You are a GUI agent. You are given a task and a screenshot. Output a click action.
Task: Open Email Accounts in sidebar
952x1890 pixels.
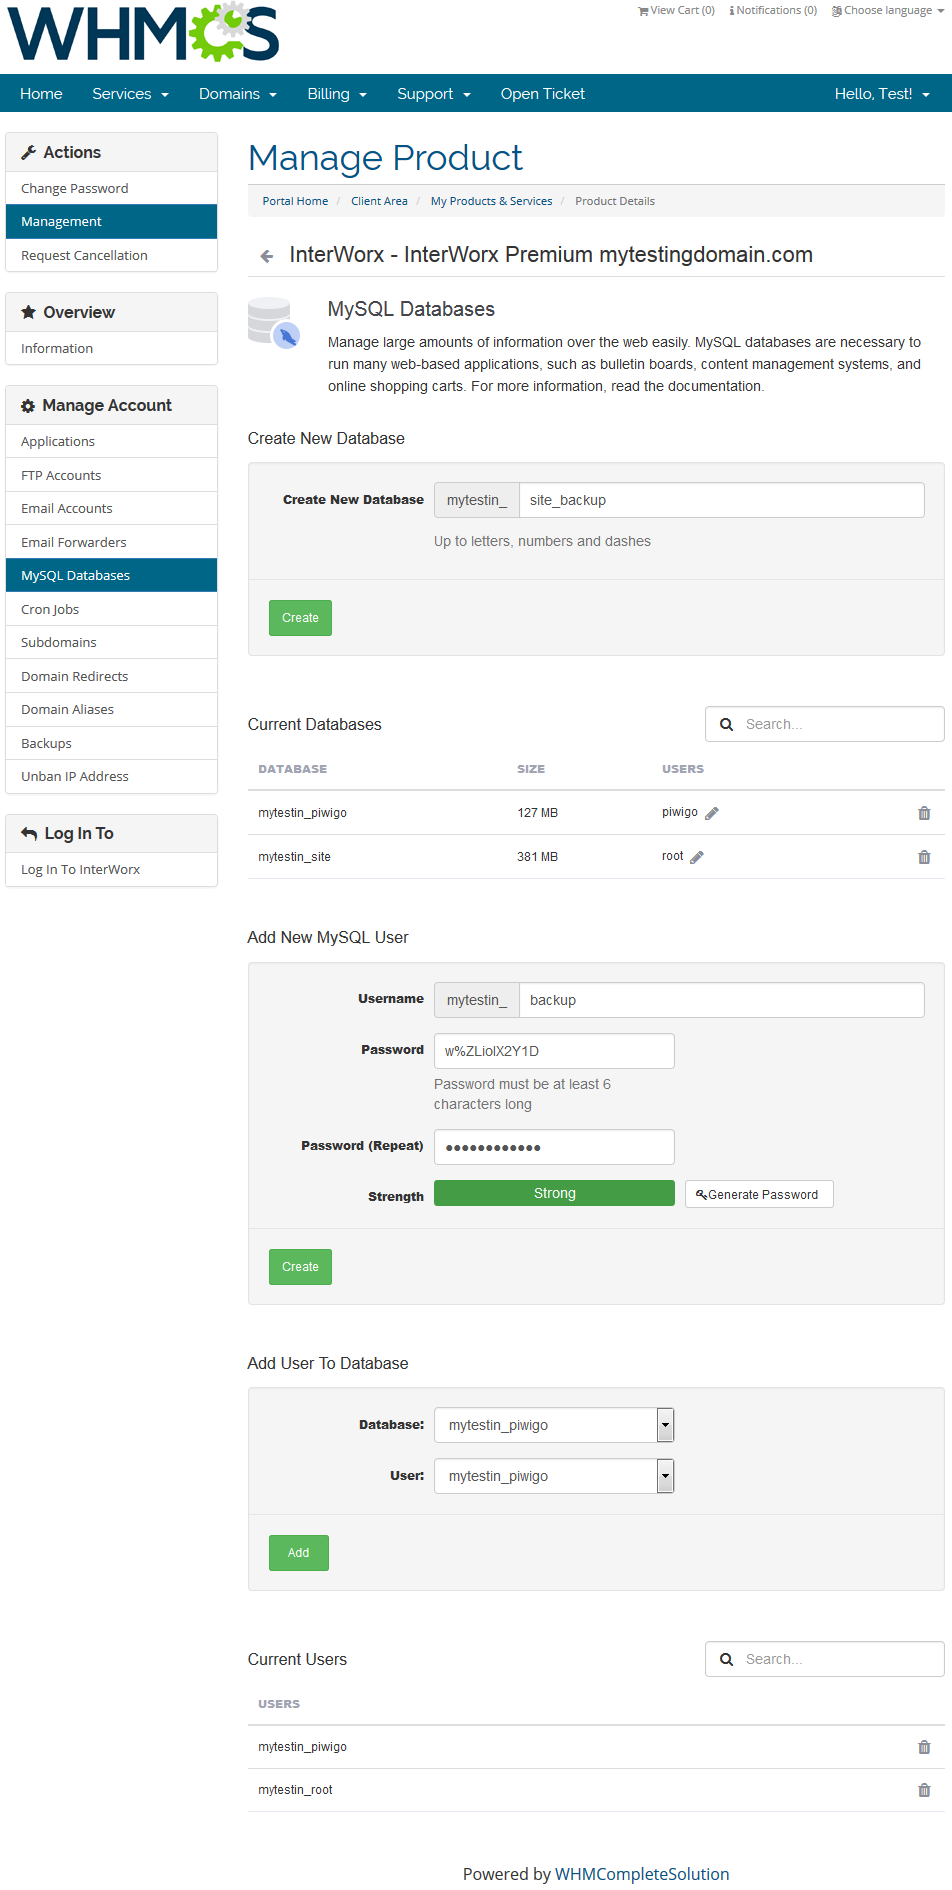coord(111,508)
